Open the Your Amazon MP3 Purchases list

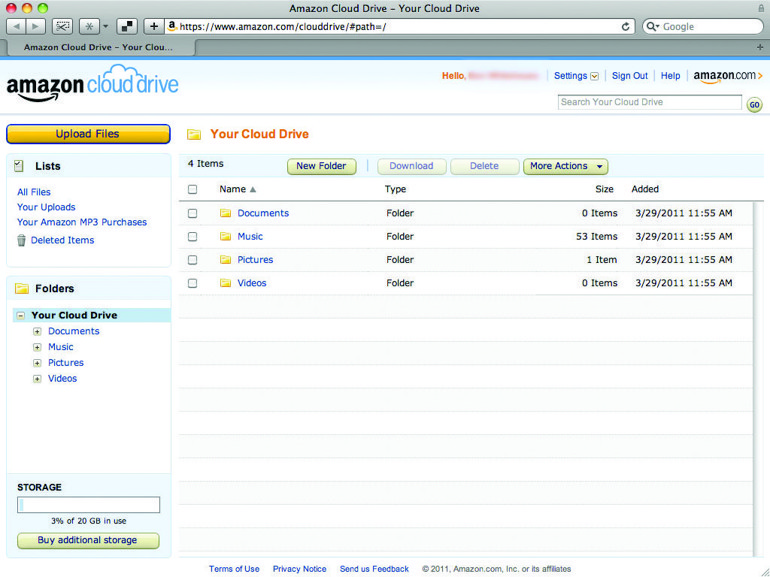coord(82,222)
